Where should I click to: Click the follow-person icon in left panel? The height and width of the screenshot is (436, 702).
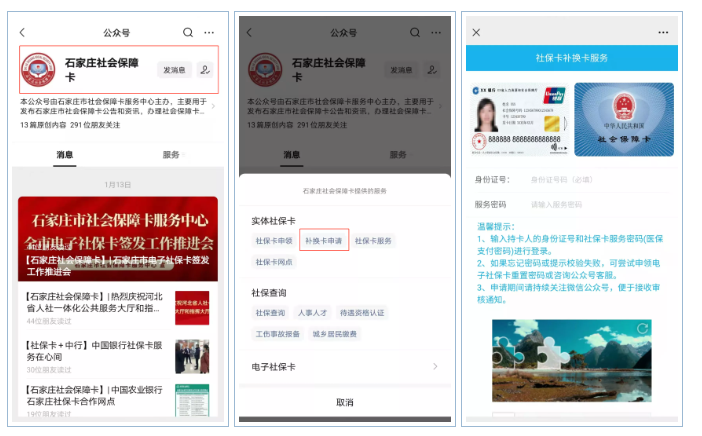pos(205,70)
